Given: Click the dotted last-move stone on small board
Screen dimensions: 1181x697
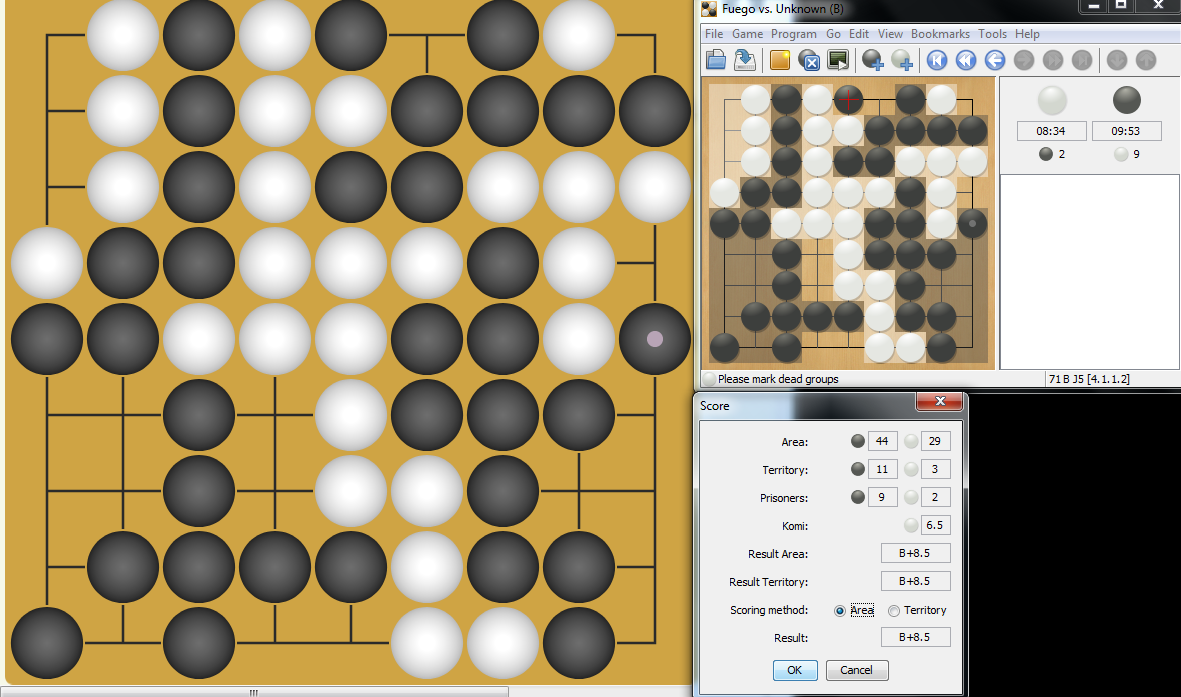Looking at the screenshot, I should point(972,224).
